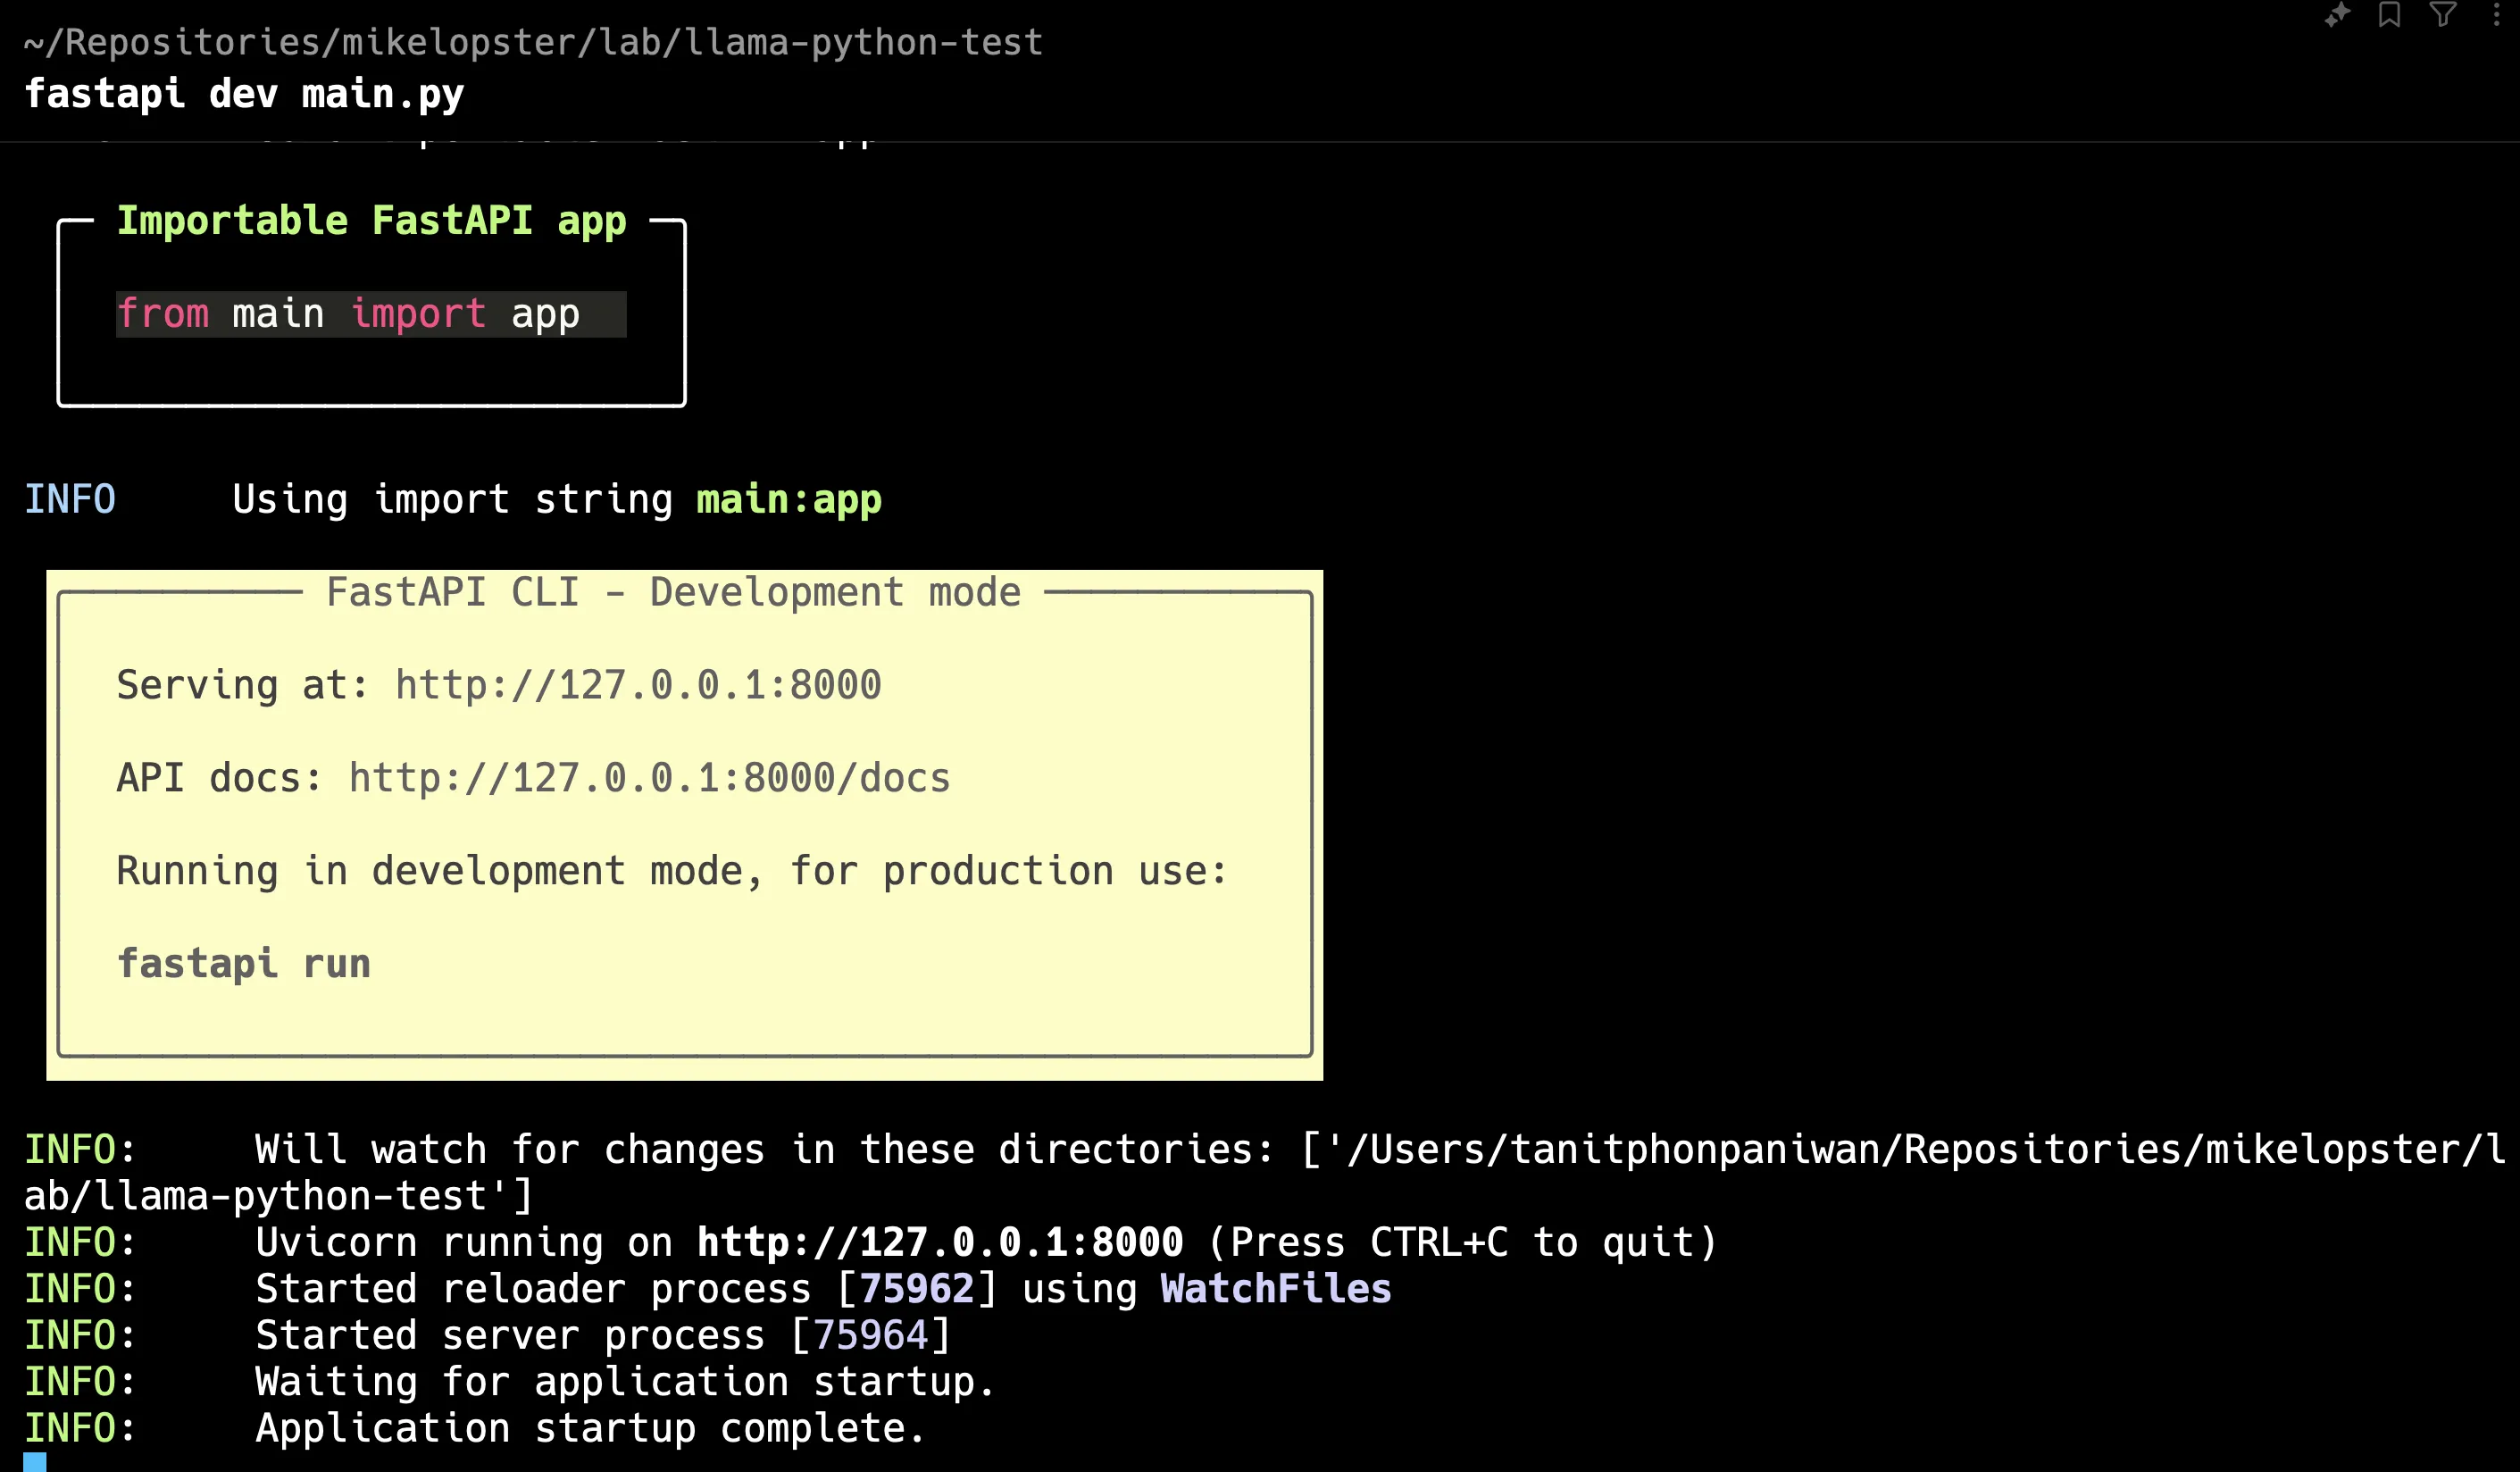
Task: Click the fastapi run command text
Action: tap(244, 964)
